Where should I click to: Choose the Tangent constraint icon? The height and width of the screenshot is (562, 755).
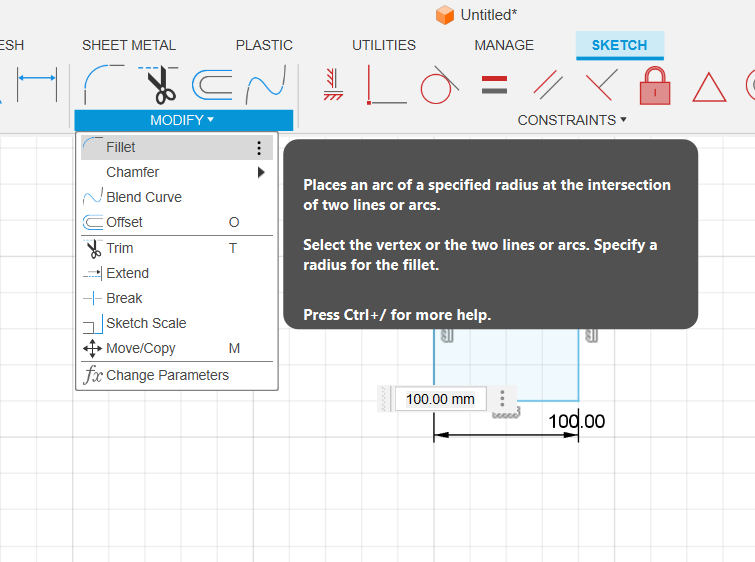tap(439, 85)
